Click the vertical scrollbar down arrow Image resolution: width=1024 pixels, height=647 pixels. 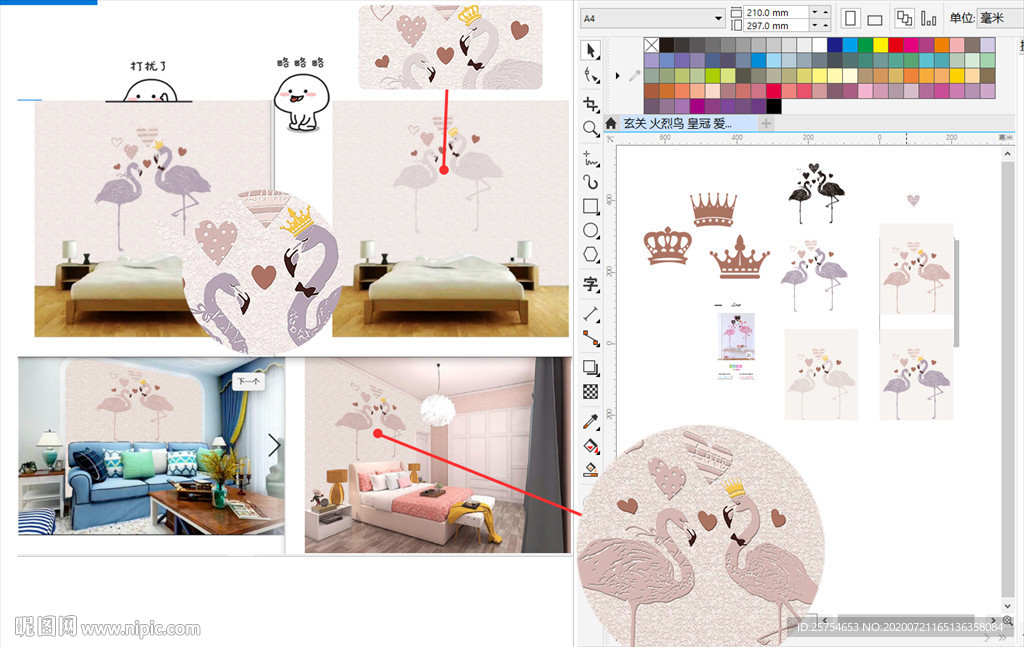[x=1008, y=606]
